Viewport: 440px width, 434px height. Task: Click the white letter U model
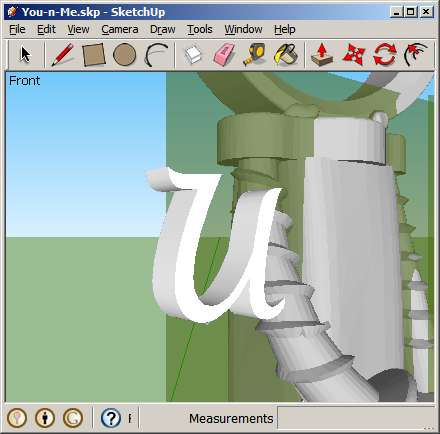click(217, 246)
